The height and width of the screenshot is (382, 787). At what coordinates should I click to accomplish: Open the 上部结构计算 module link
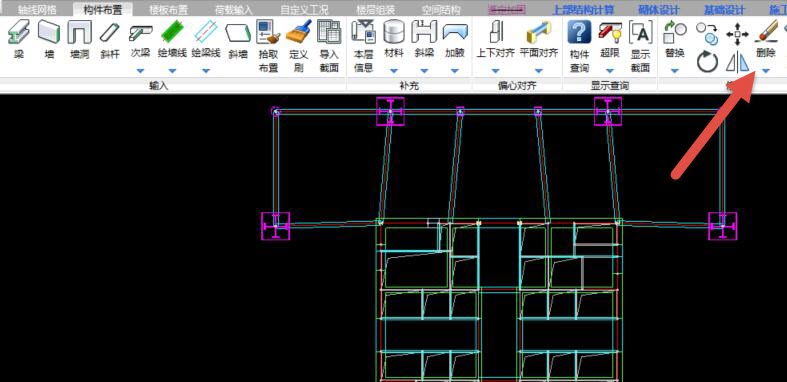point(583,10)
